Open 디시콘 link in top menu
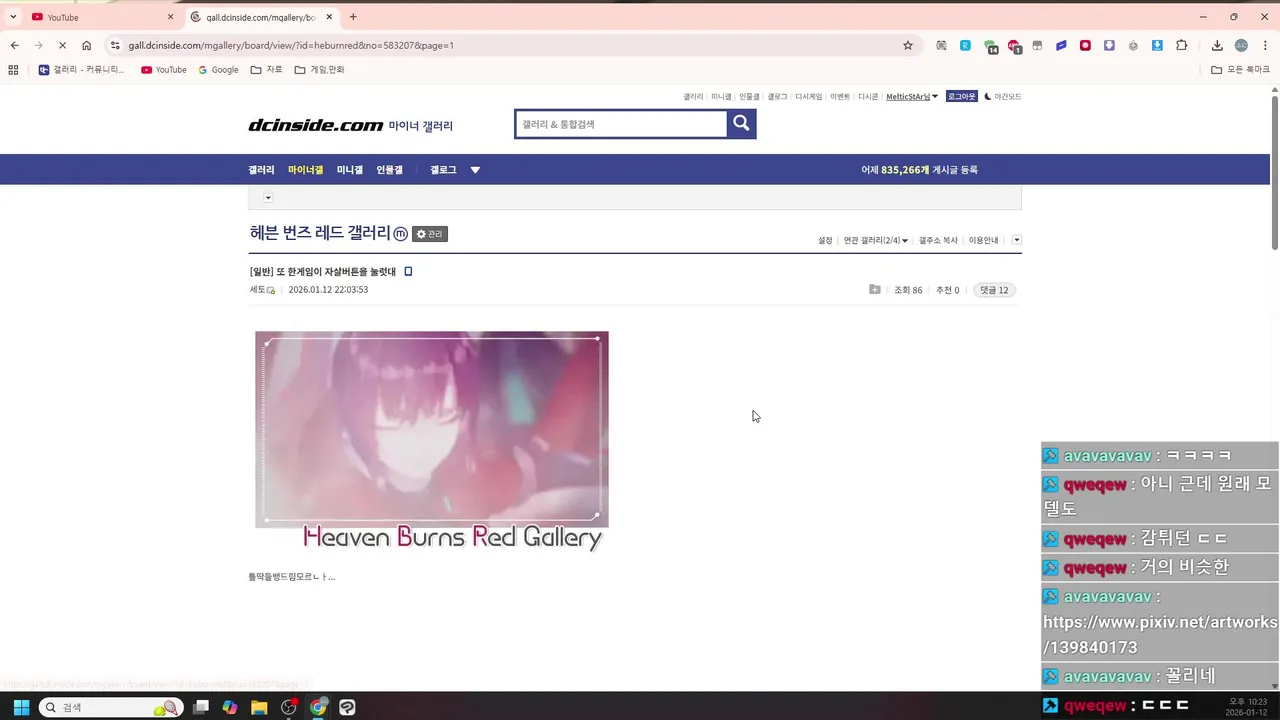The height and width of the screenshot is (720, 1280). pos(868,97)
